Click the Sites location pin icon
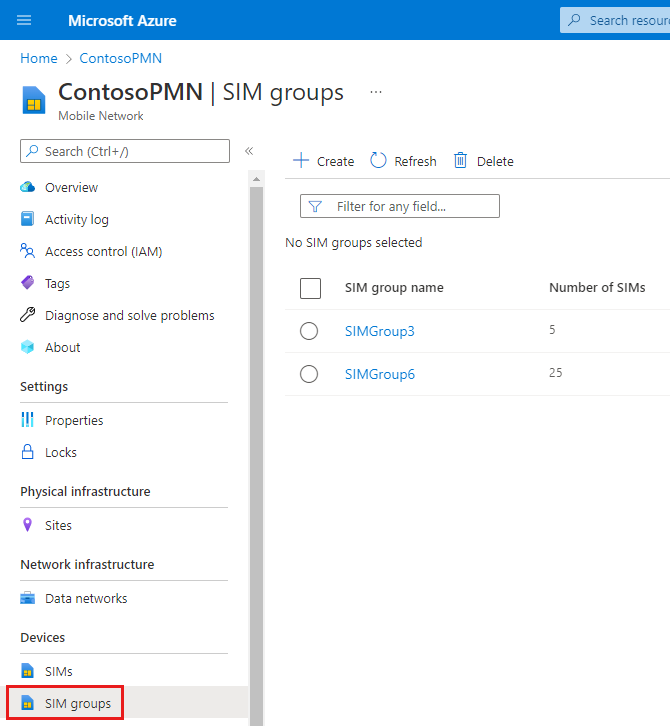The width and height of the screenshot is (670, 726). tap(28, 525)
